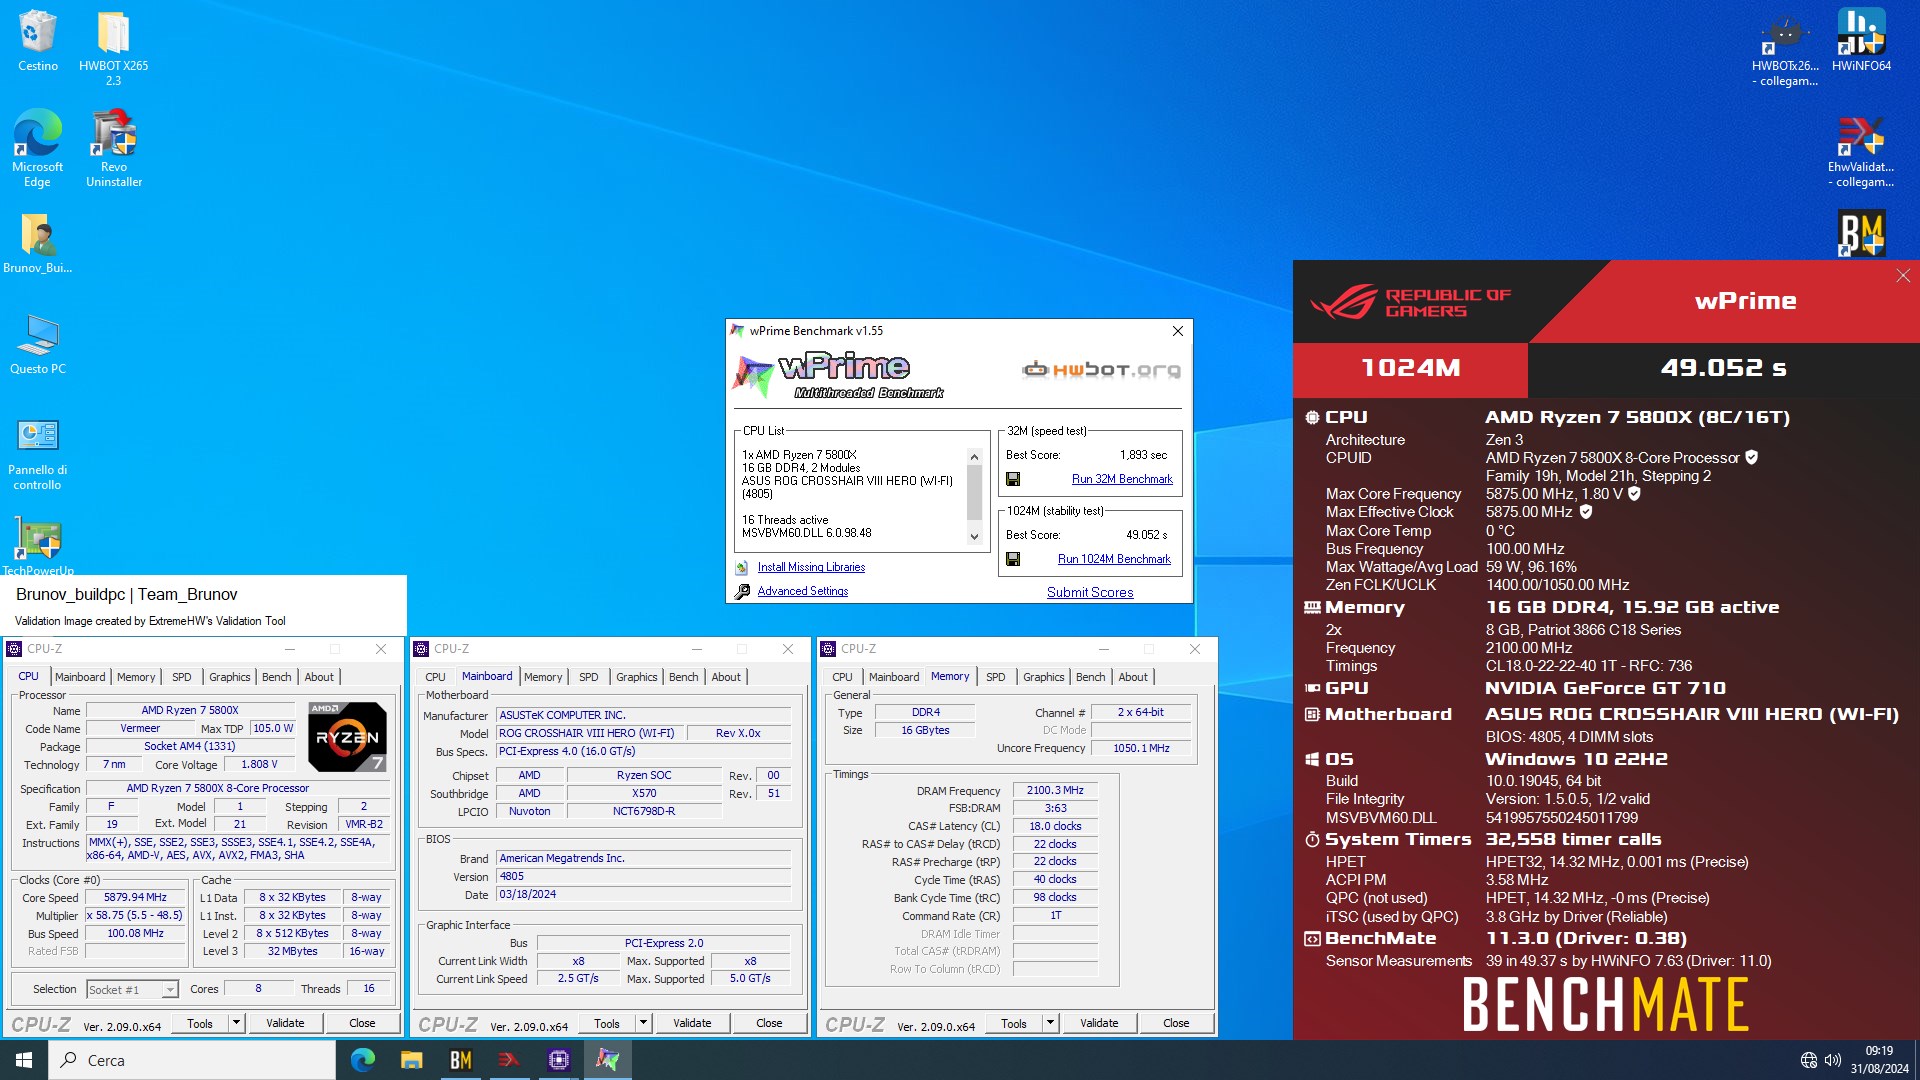Open Pannello di controllo desktop icon
The image size is (1920, 1080).
(37, 454)
